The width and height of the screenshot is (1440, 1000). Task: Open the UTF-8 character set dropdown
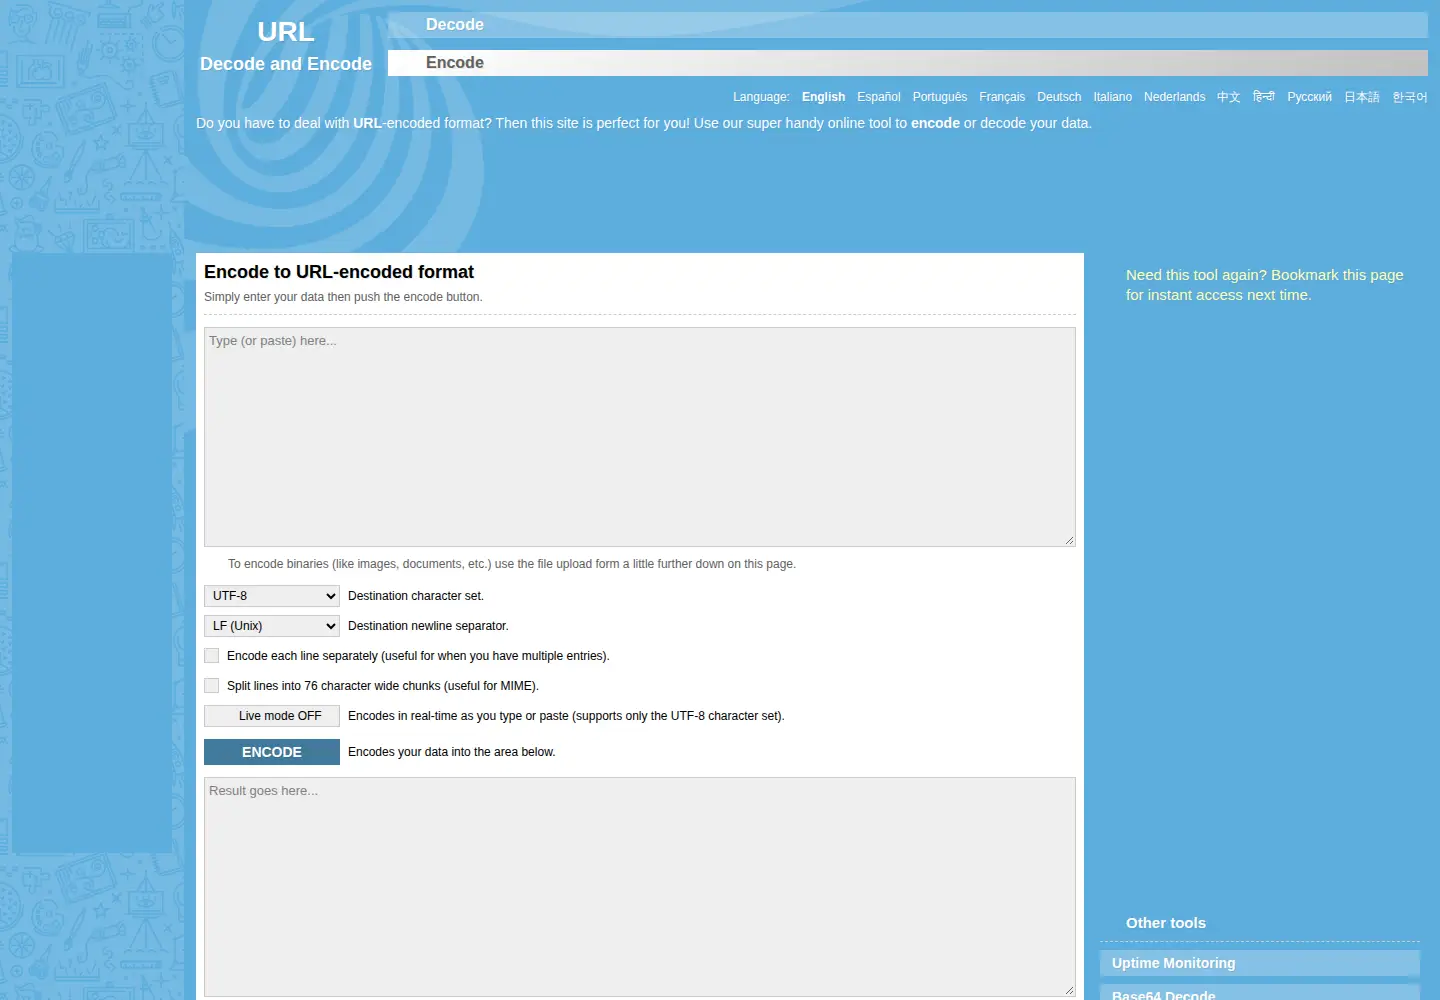pyautogui.click(x=272, y=596)
